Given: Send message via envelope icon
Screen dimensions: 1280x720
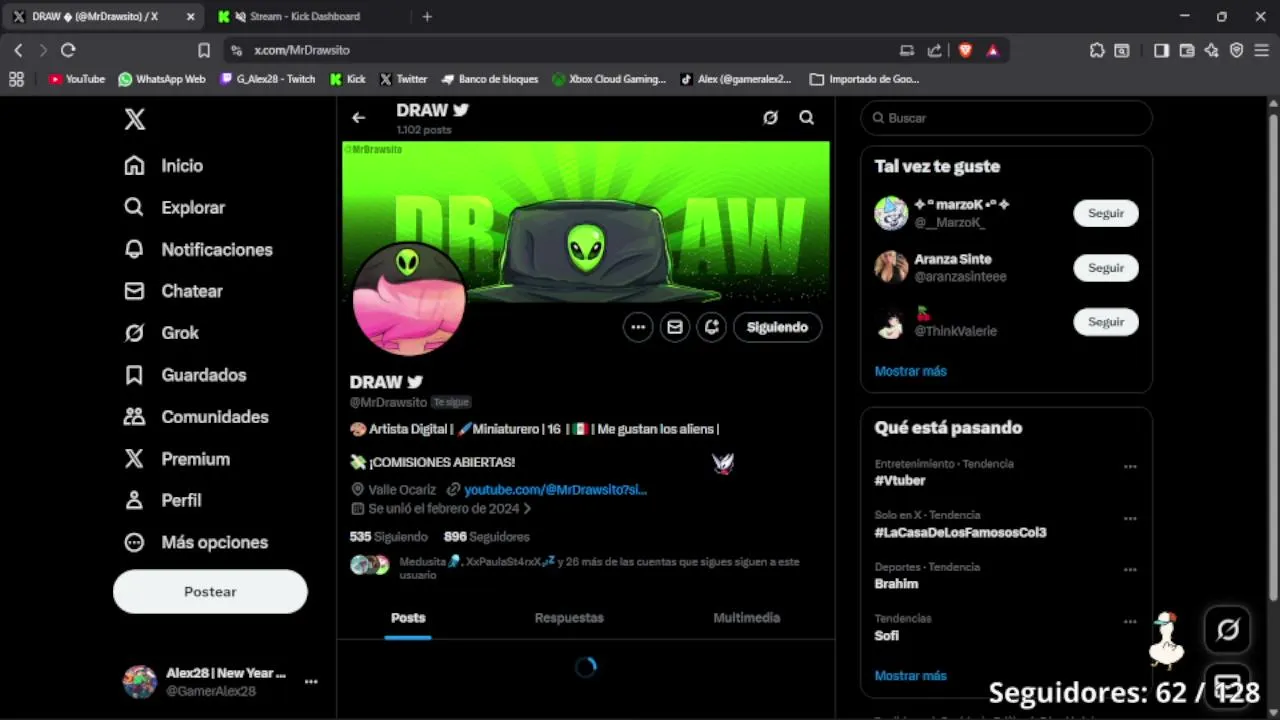Looking at the screenshot, I should [x=675, y=327].
